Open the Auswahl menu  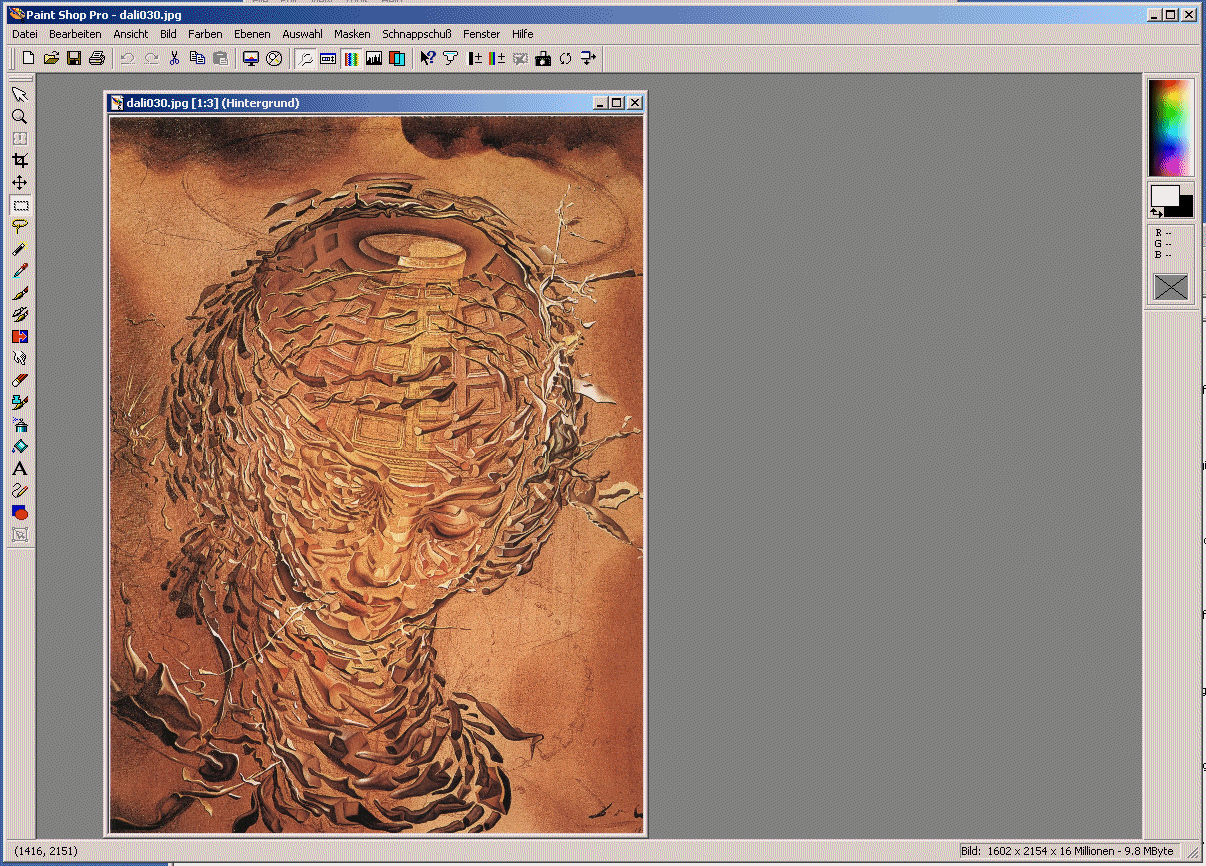(x=302, y=34)
